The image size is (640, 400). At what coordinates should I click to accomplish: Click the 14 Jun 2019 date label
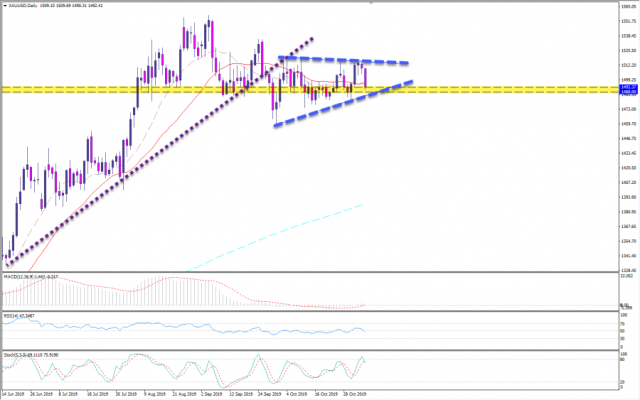pos(14,394)
